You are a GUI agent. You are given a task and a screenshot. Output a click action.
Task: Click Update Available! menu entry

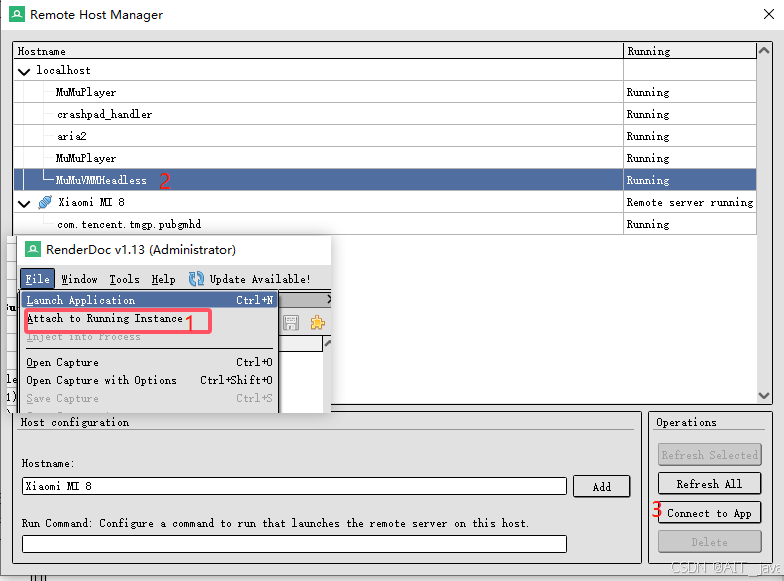click(260, 279)
